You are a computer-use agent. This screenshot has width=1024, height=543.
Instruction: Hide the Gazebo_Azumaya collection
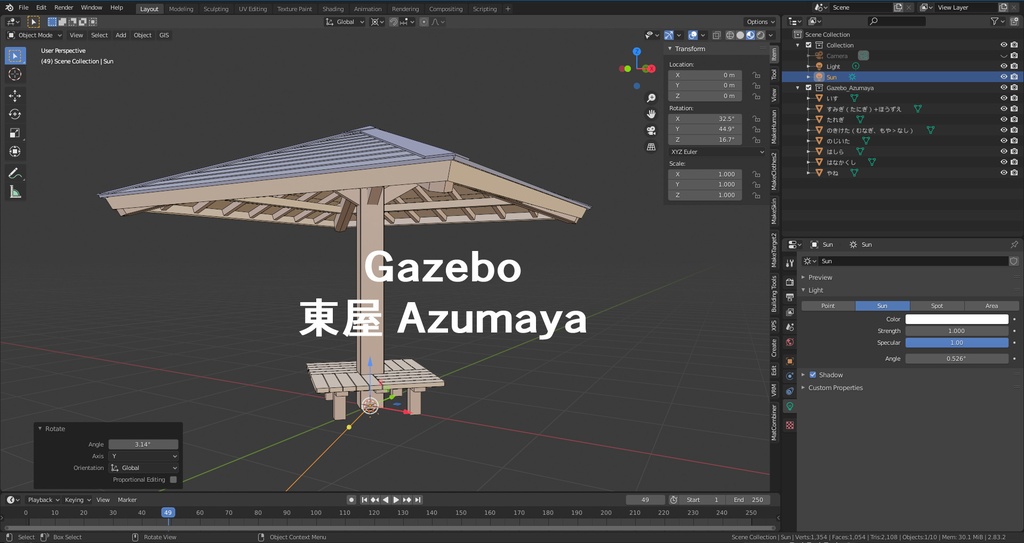[x=1004, y=88]
